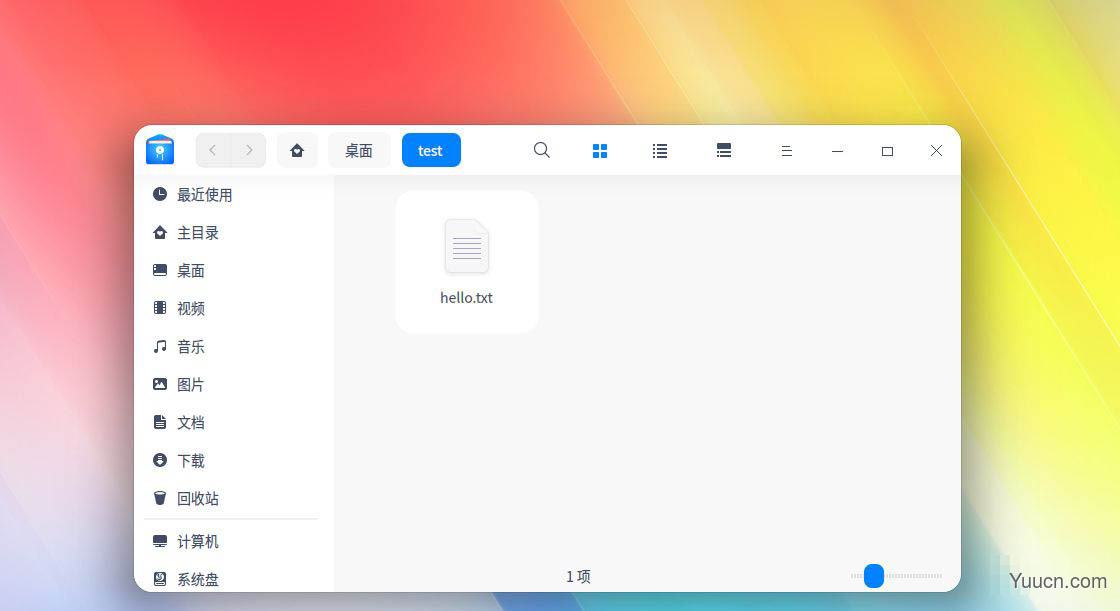The width and height of the screenshot is (1120, 611).
Task: Open 主目录 in the sidebar
Action: [234, 232]
